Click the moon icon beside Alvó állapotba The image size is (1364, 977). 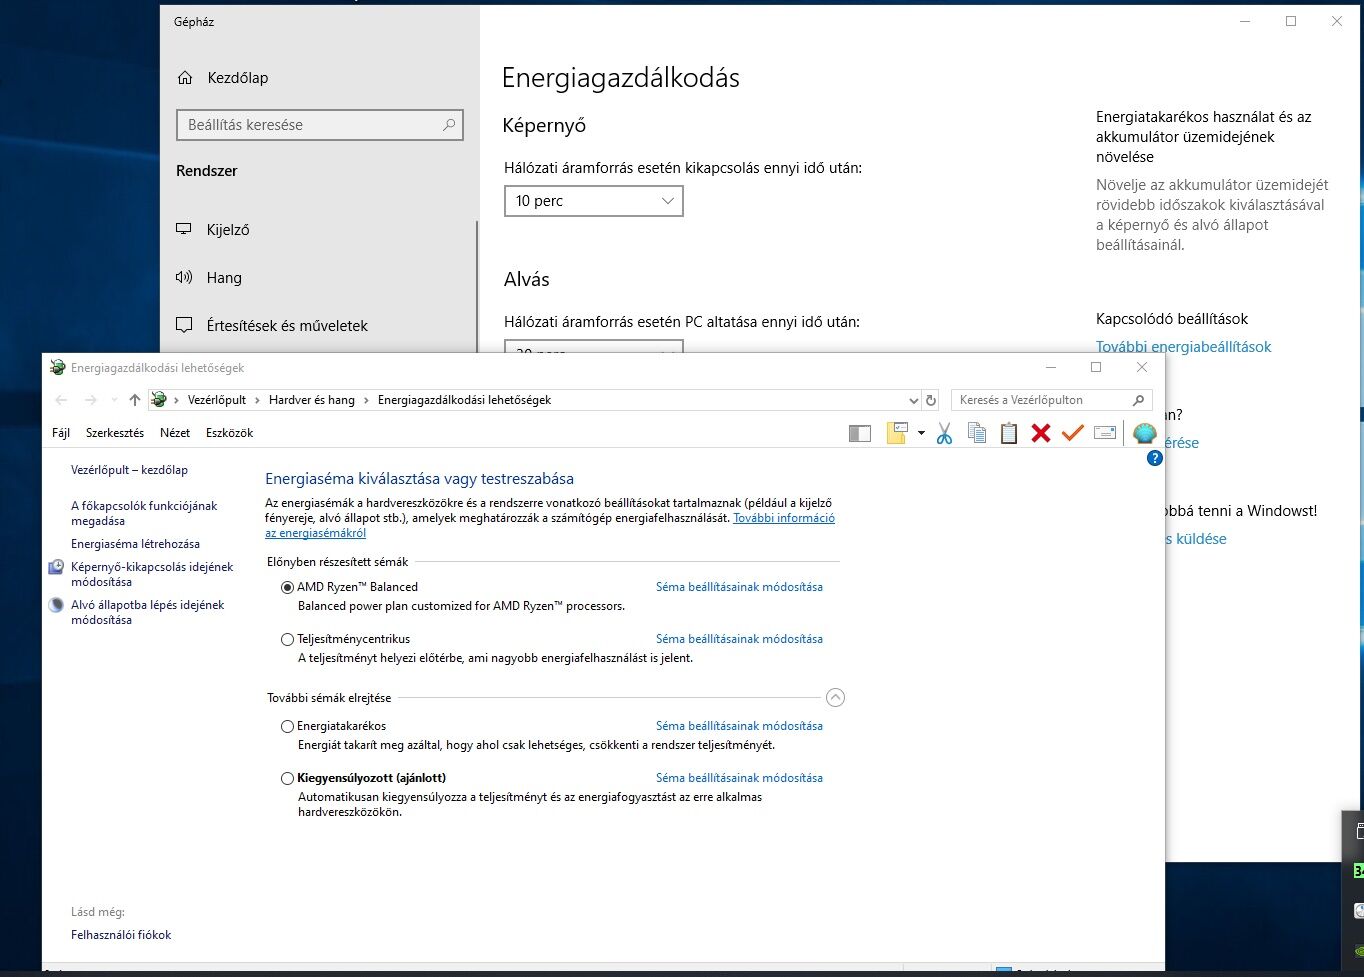click(56, 605)
